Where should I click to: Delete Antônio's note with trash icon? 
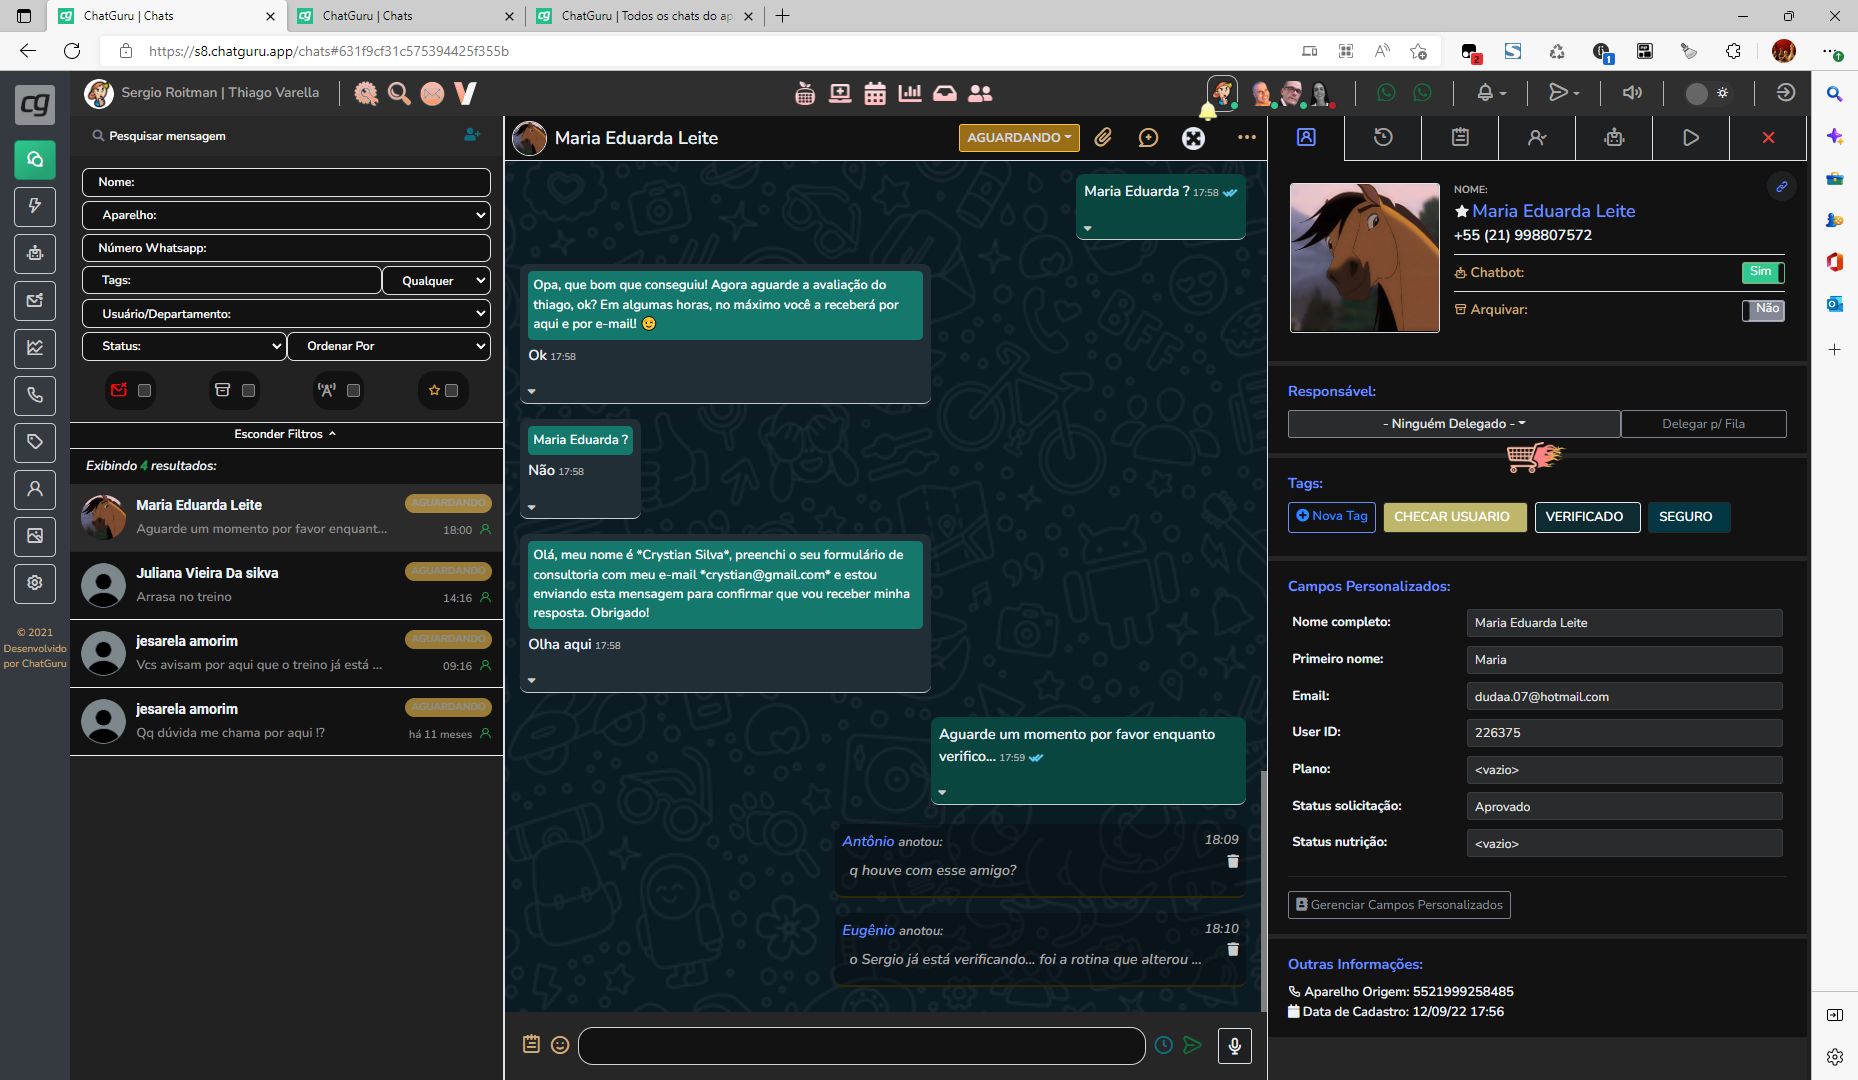(x=1233, y=861)
